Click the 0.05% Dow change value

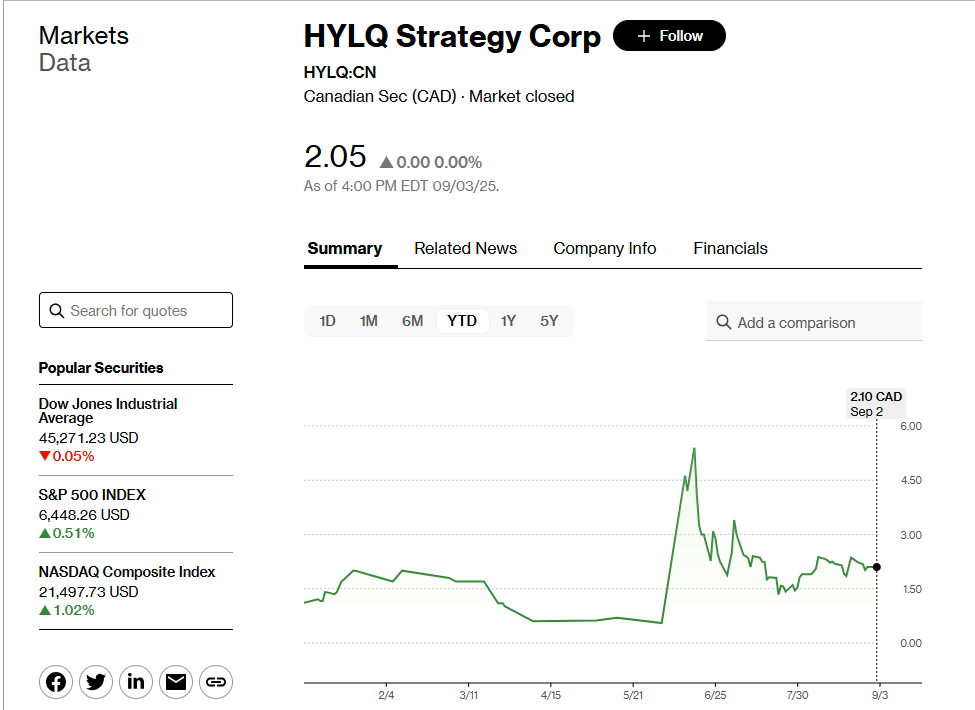pyautogui.click(x=73, y=456)
